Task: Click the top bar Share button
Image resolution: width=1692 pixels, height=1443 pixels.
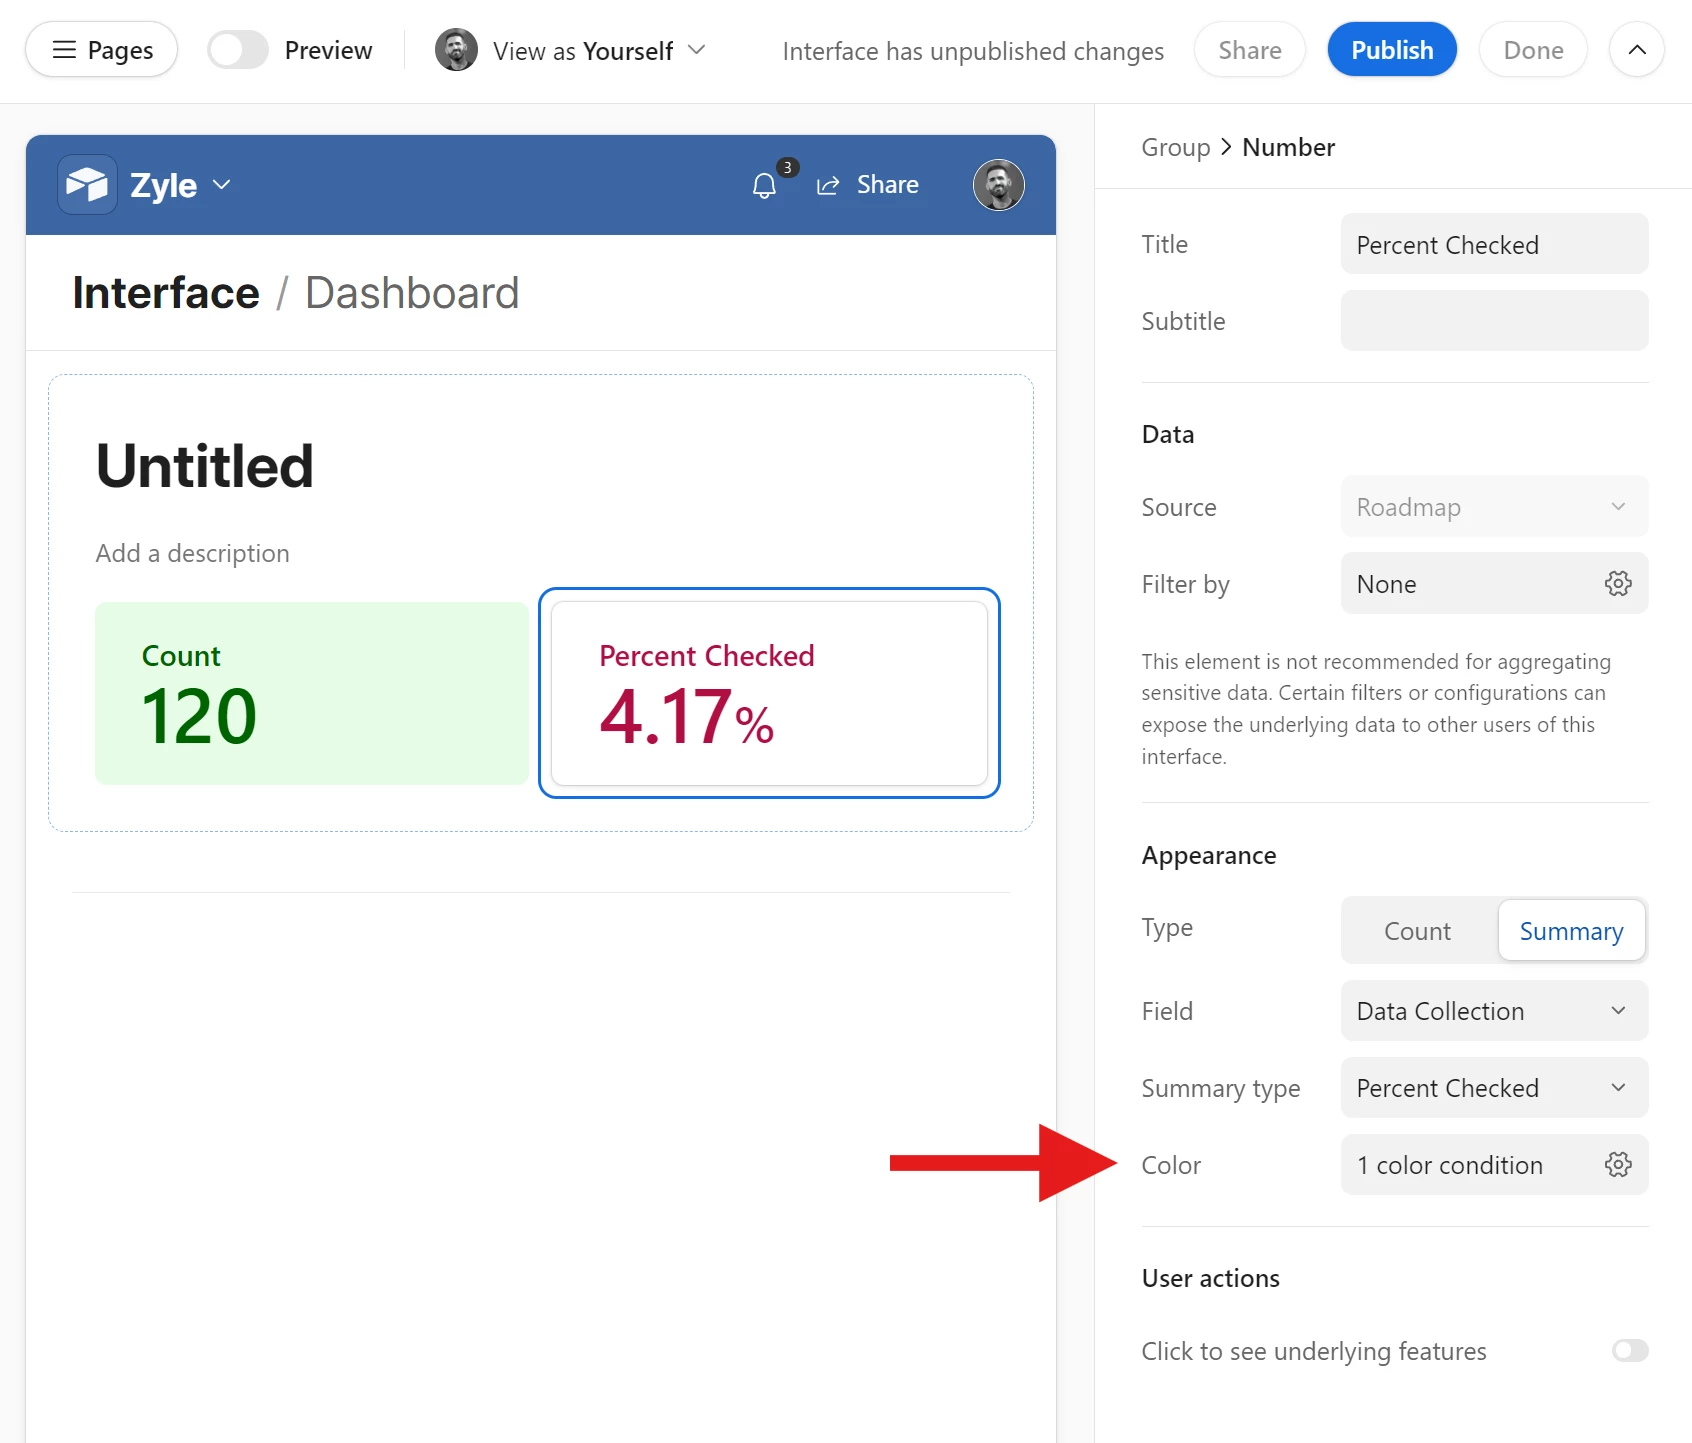Action: (x=1250, y=50)
